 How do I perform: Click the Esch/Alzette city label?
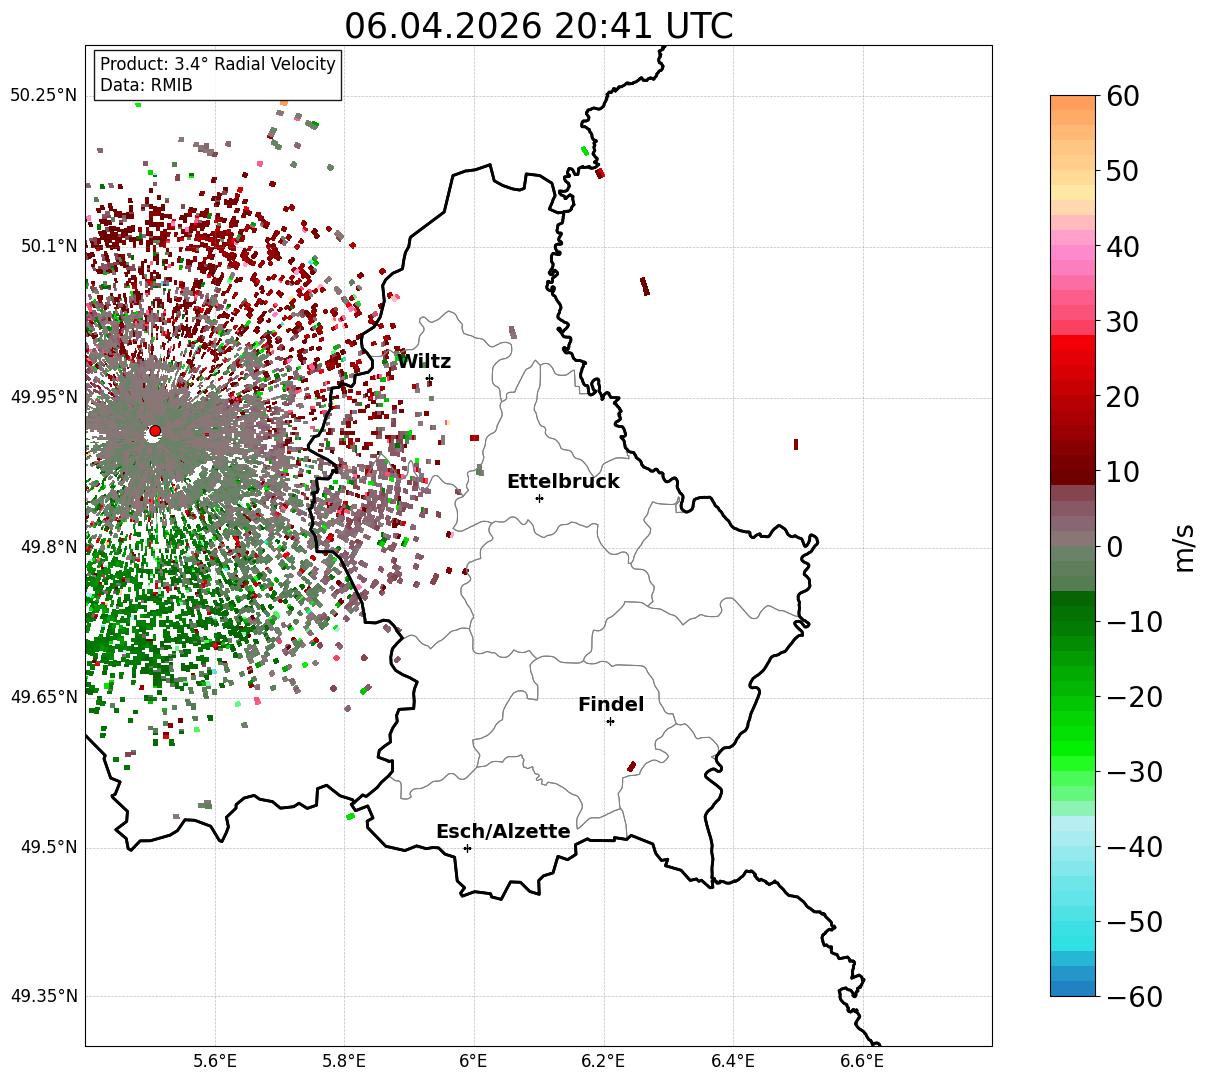click(503, 832)
